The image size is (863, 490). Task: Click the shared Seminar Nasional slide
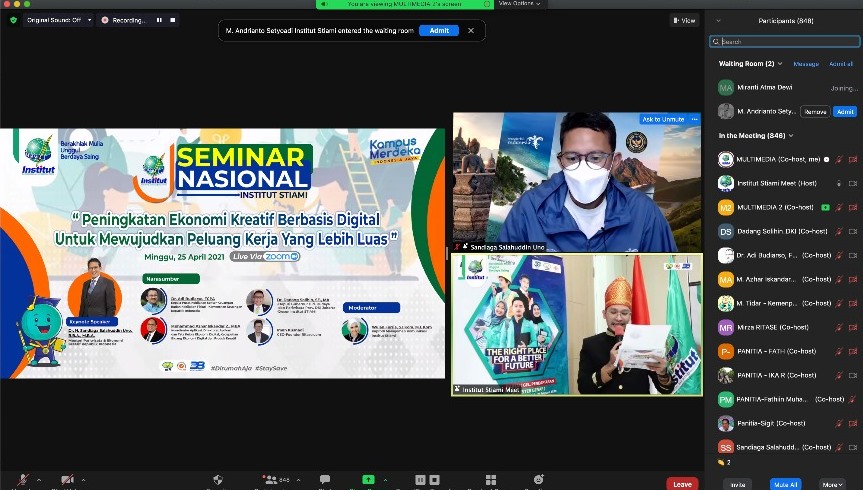222,253
